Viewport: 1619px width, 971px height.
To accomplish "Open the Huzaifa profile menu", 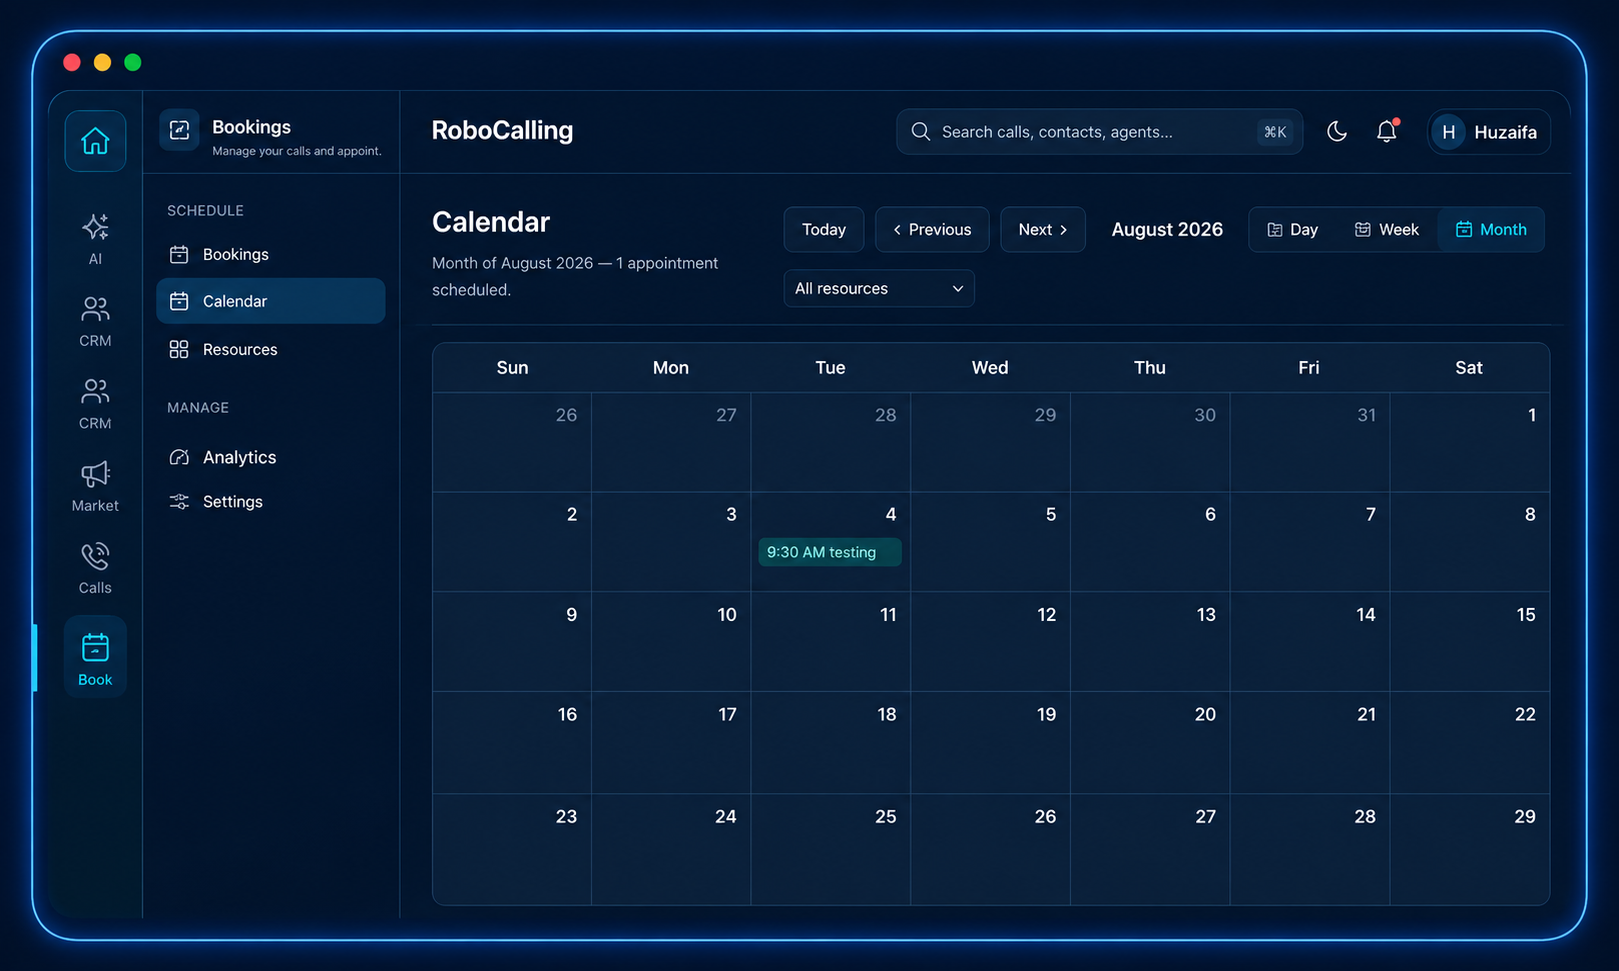I will pos(1489,132).
